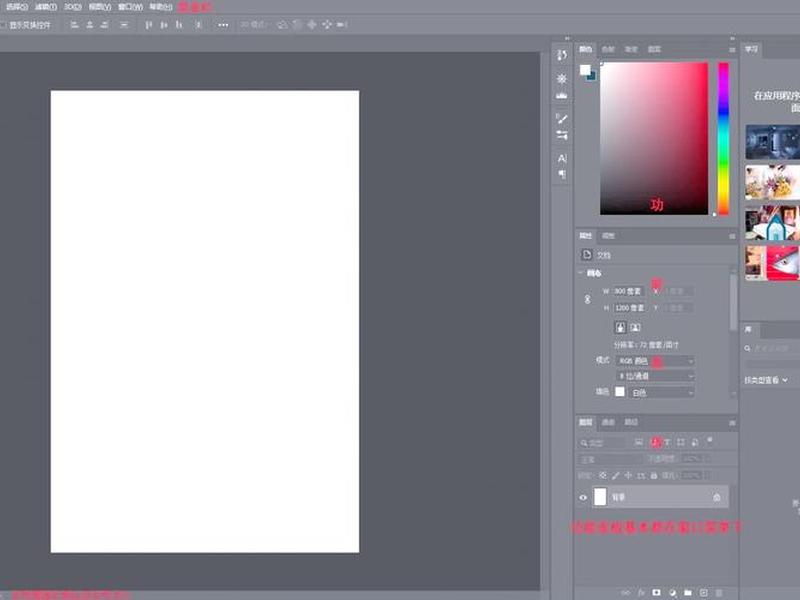The image size is (800, 600).
Task: Click the new adjustment layer icon
Action: 672,592
